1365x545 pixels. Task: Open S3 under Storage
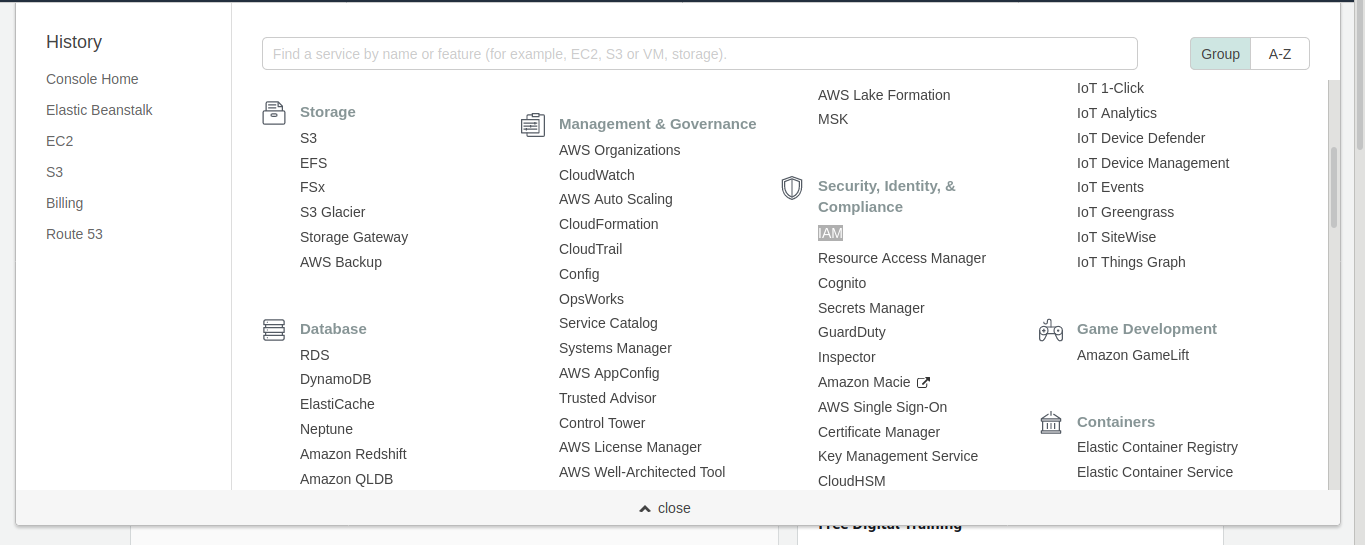[x=308, y=138]
